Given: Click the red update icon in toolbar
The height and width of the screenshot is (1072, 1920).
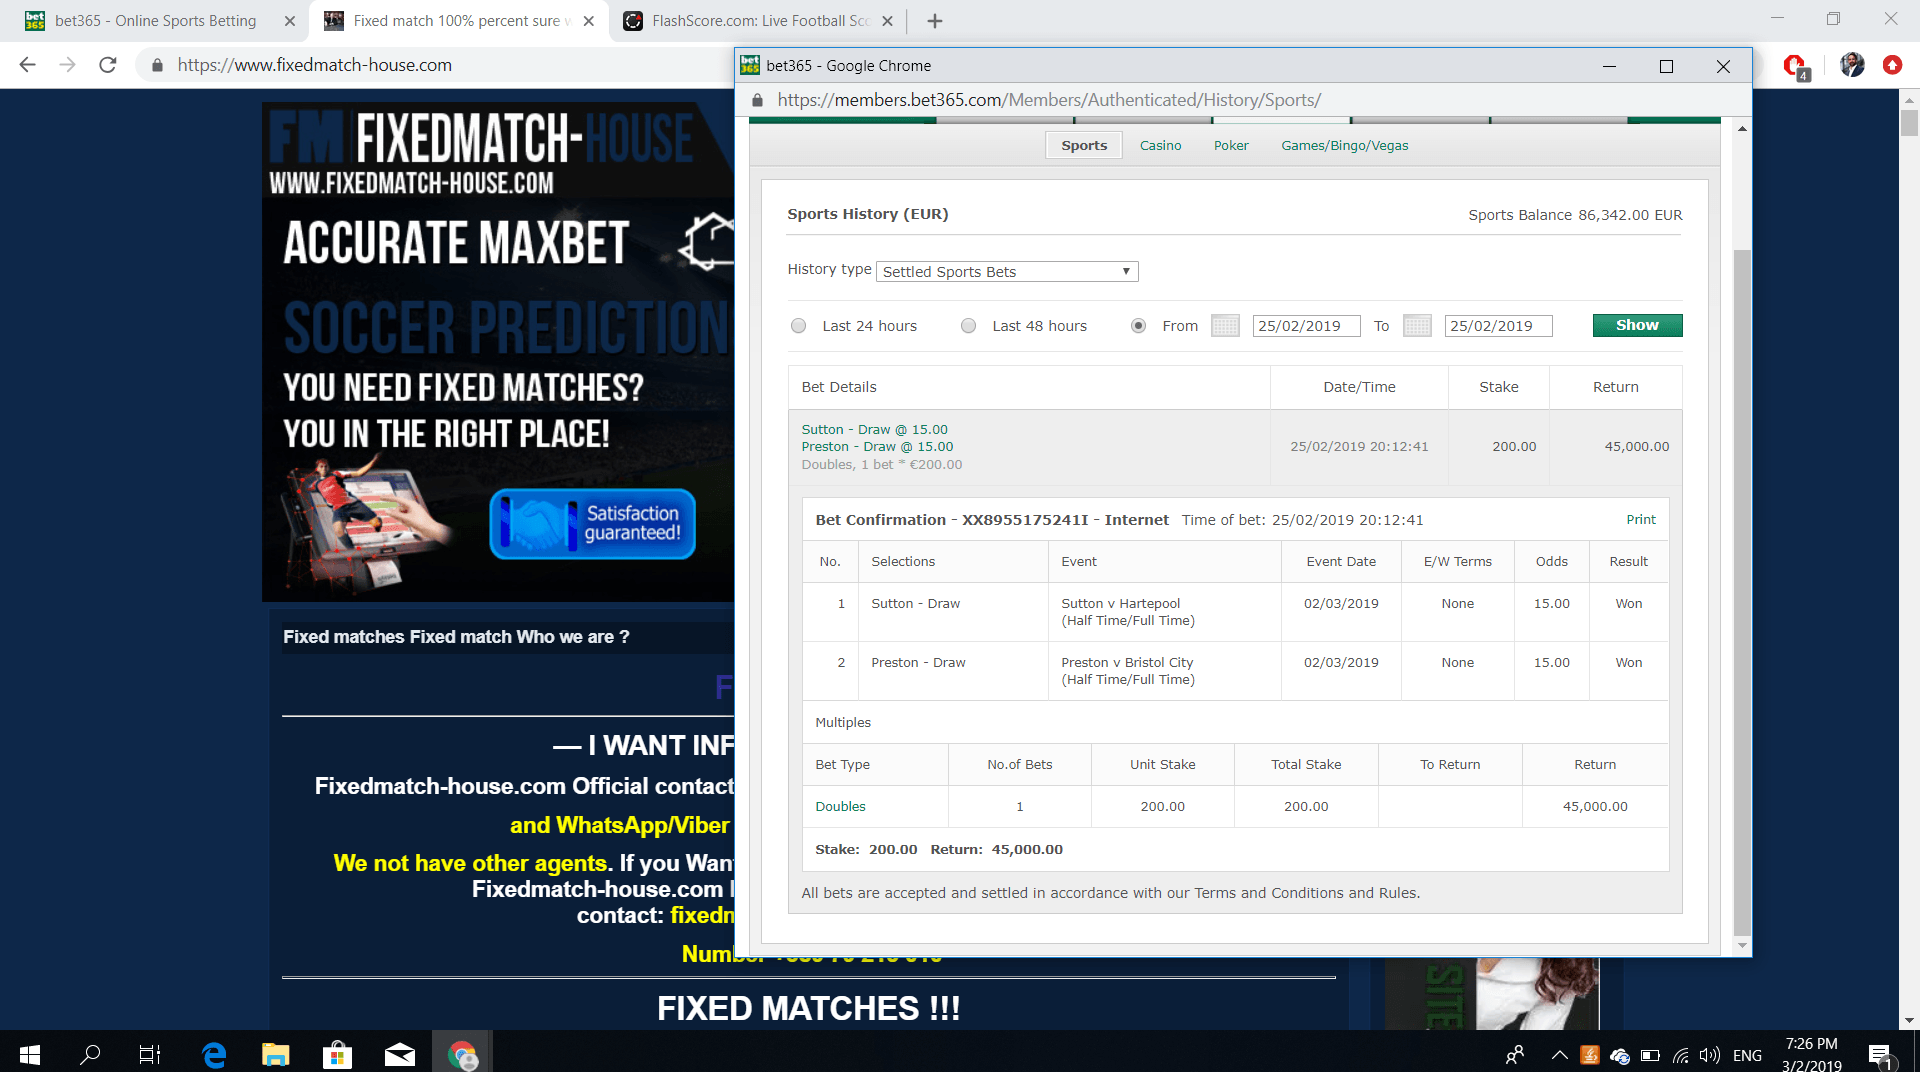Looking at the screenshot, I should pos(1892,65).
